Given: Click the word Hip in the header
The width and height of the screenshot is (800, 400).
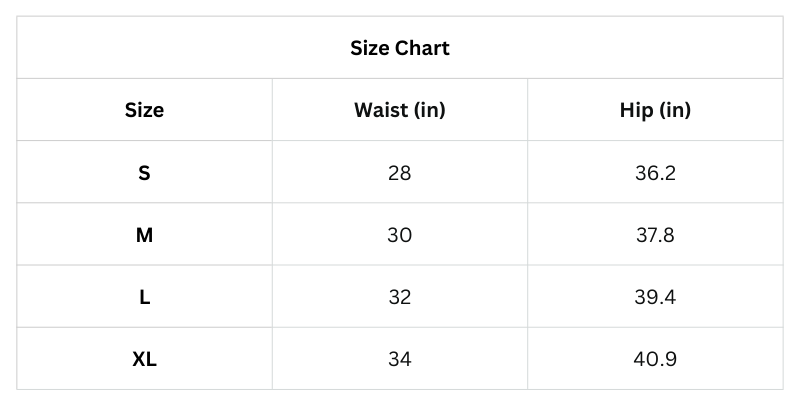Looking at the screenshot, I should pyautogui.click(x=636, y=110).
